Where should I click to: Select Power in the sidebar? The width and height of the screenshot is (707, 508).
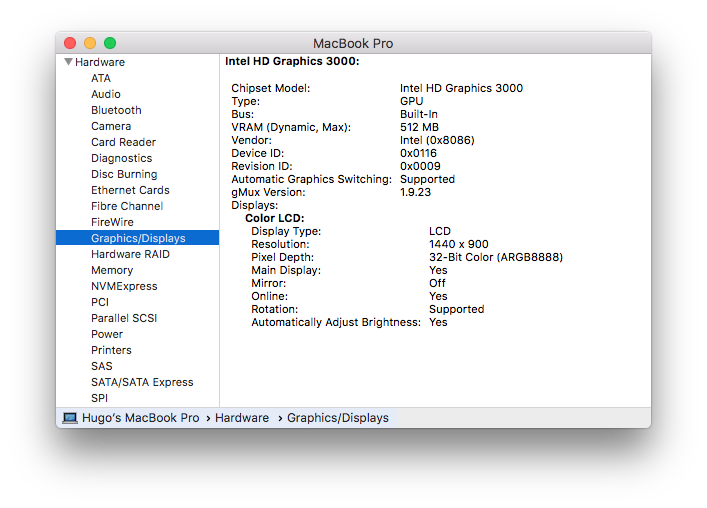(107, 334)
